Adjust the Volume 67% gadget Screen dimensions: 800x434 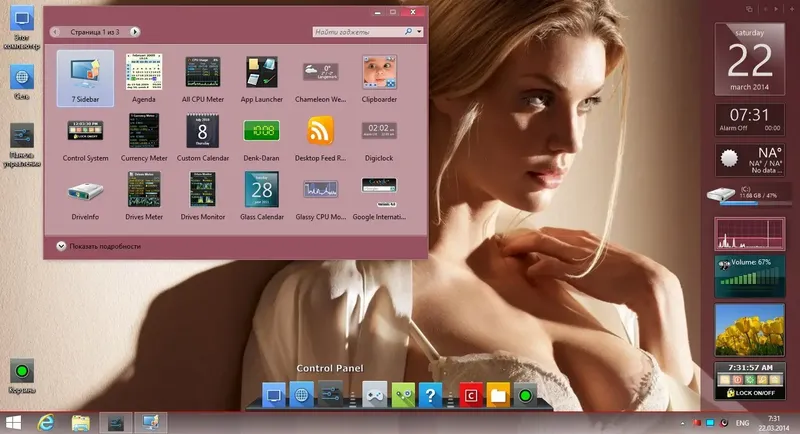749,276
